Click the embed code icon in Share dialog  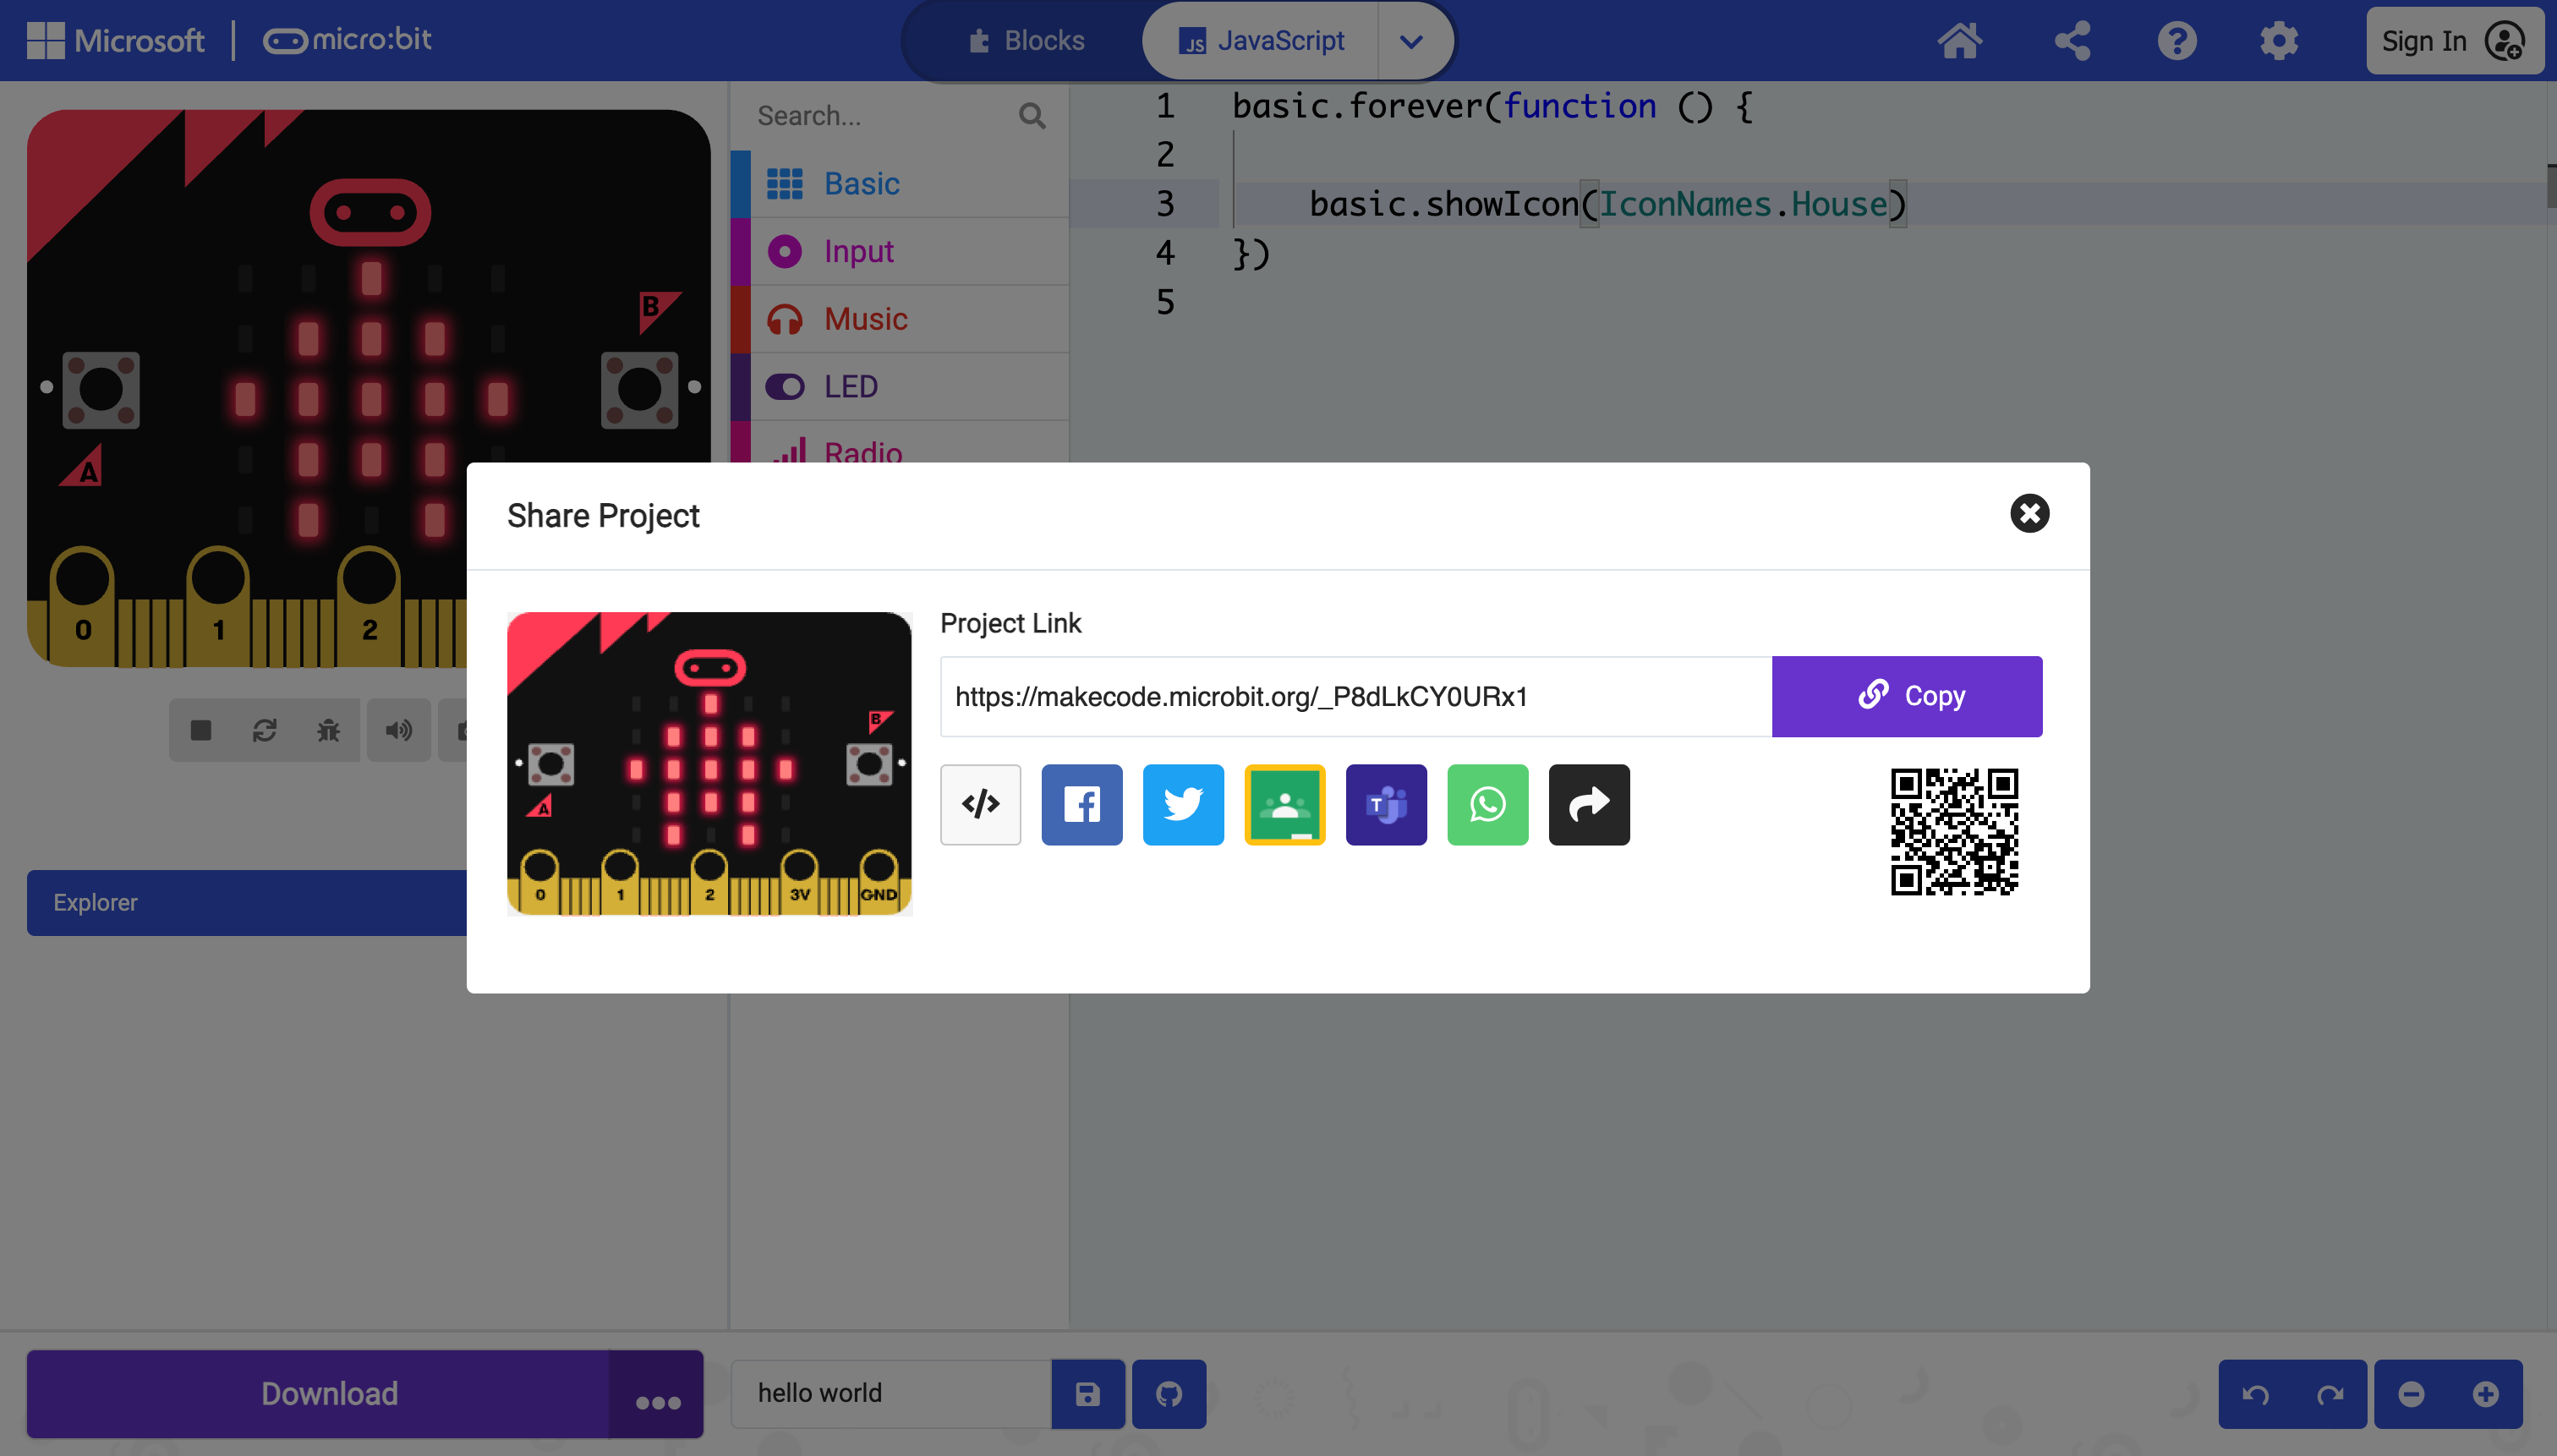980,805
